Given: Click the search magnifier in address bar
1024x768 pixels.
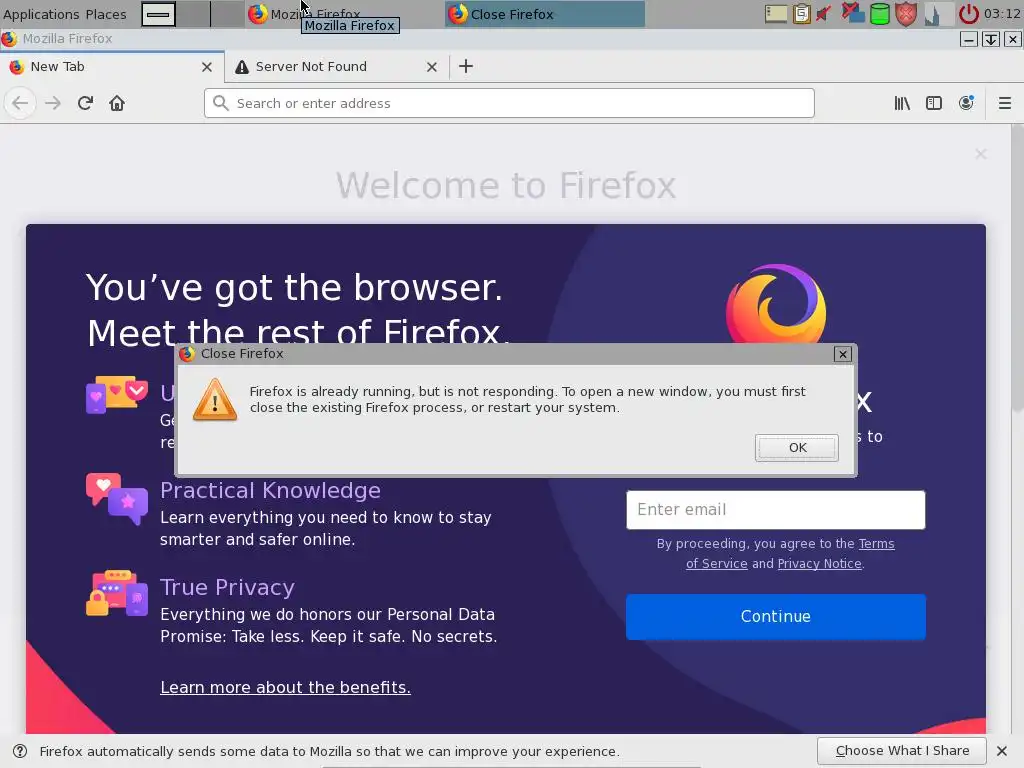Looking at the screenshot, I should tap(221, 103).
